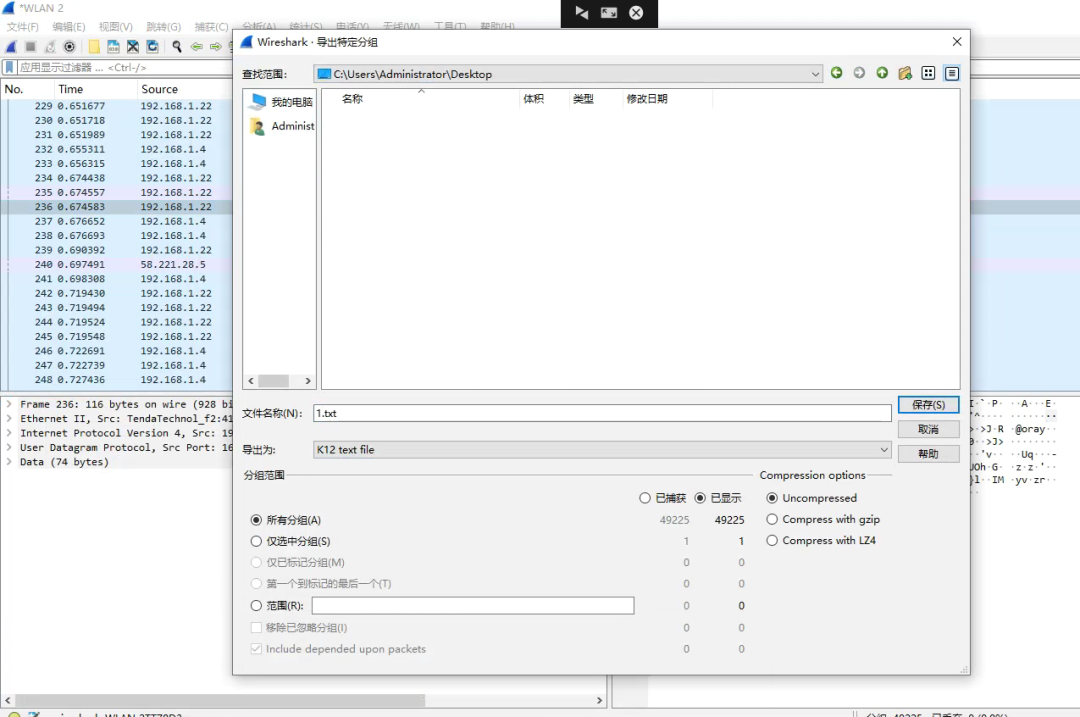Image resolution: width=1080 pixels, height=717 pixels.
Task: Go to the parent directory in dialog
Action: click(882, 73)
